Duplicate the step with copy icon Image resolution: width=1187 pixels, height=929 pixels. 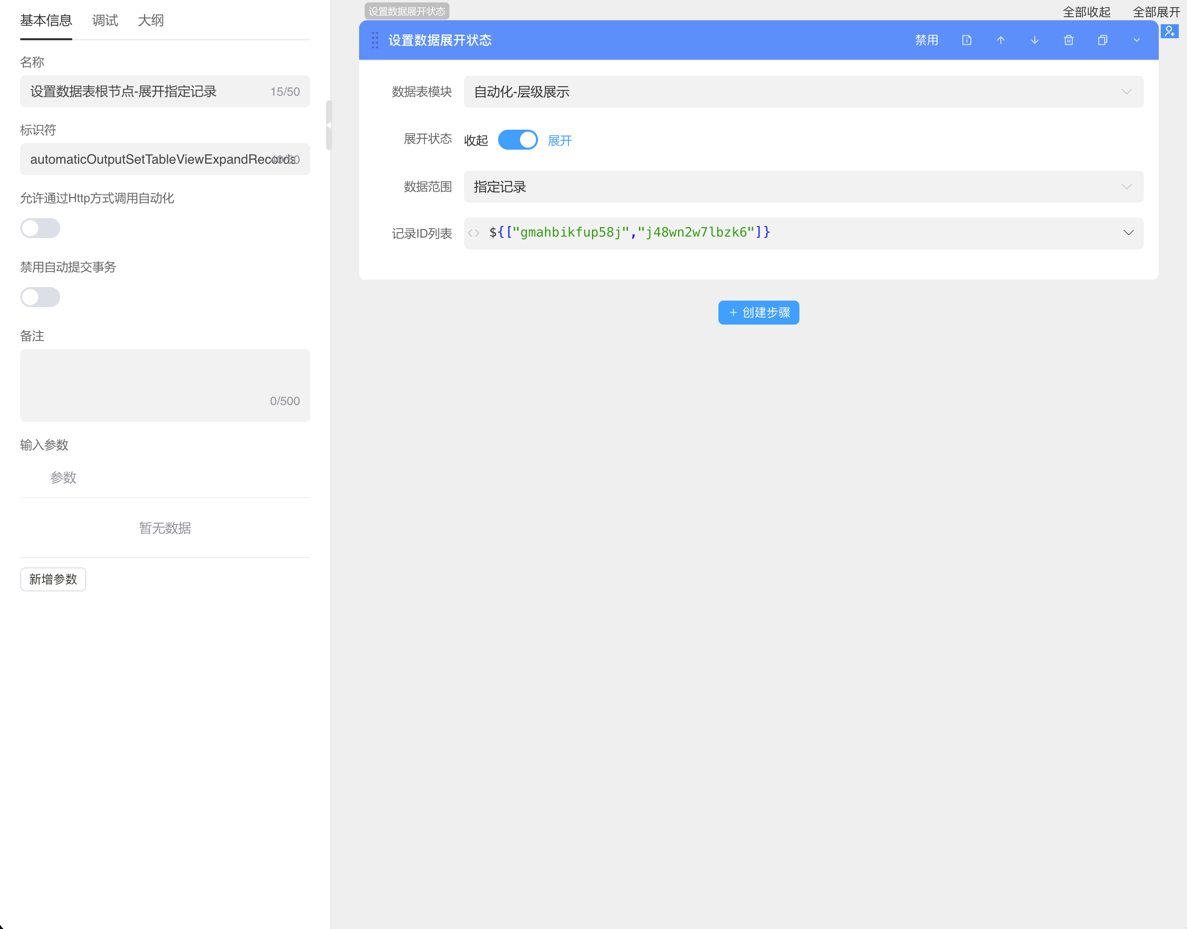1102,41
